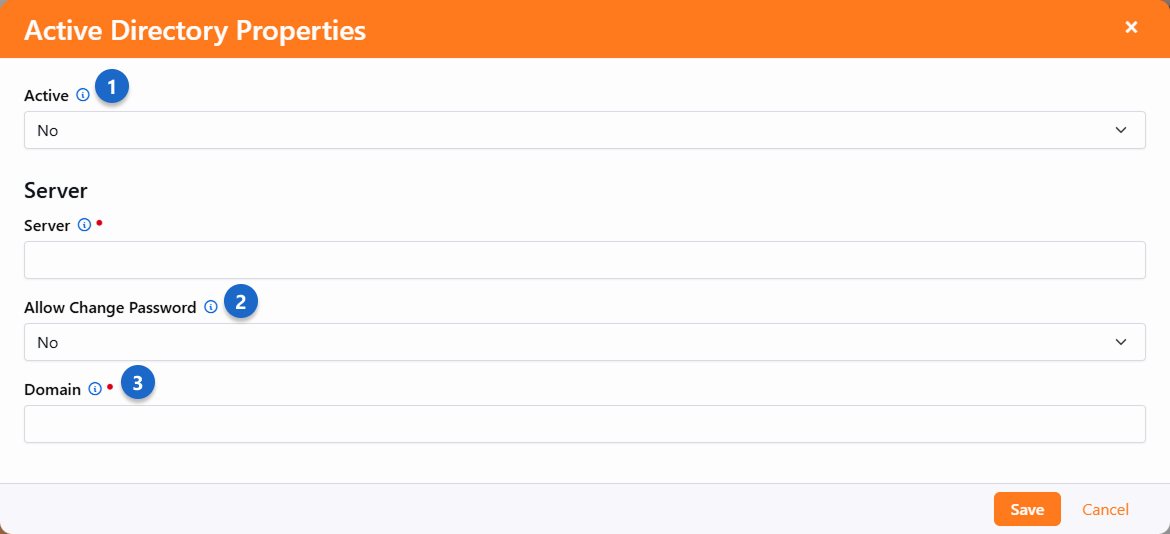Click the info icon next to Active
This screenshot has width=1170, height=534.
coord(83,96)
